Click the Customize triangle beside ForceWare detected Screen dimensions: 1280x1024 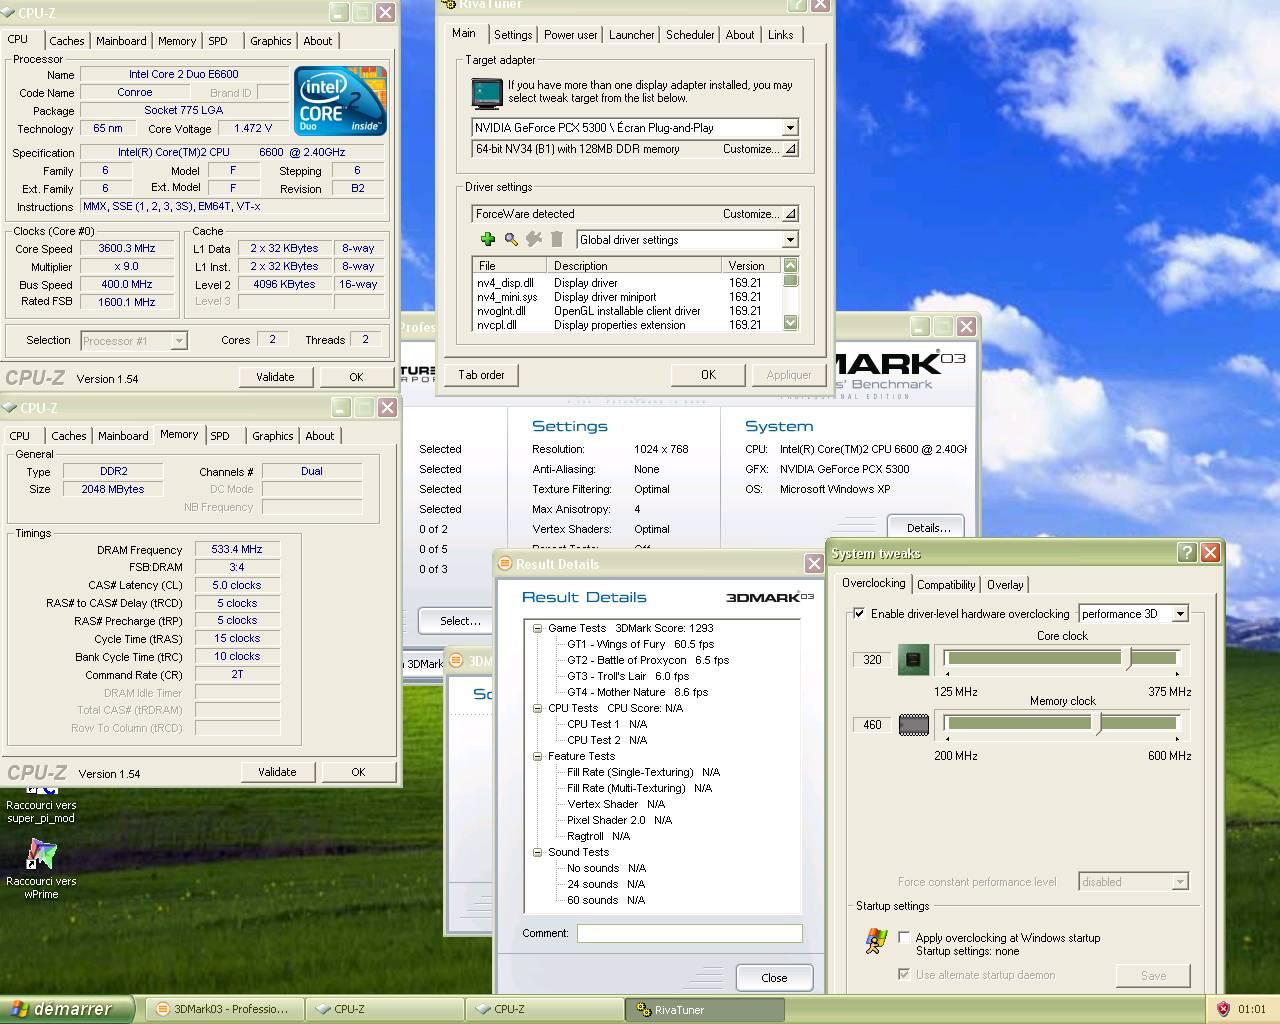click(x=789, y=214)
